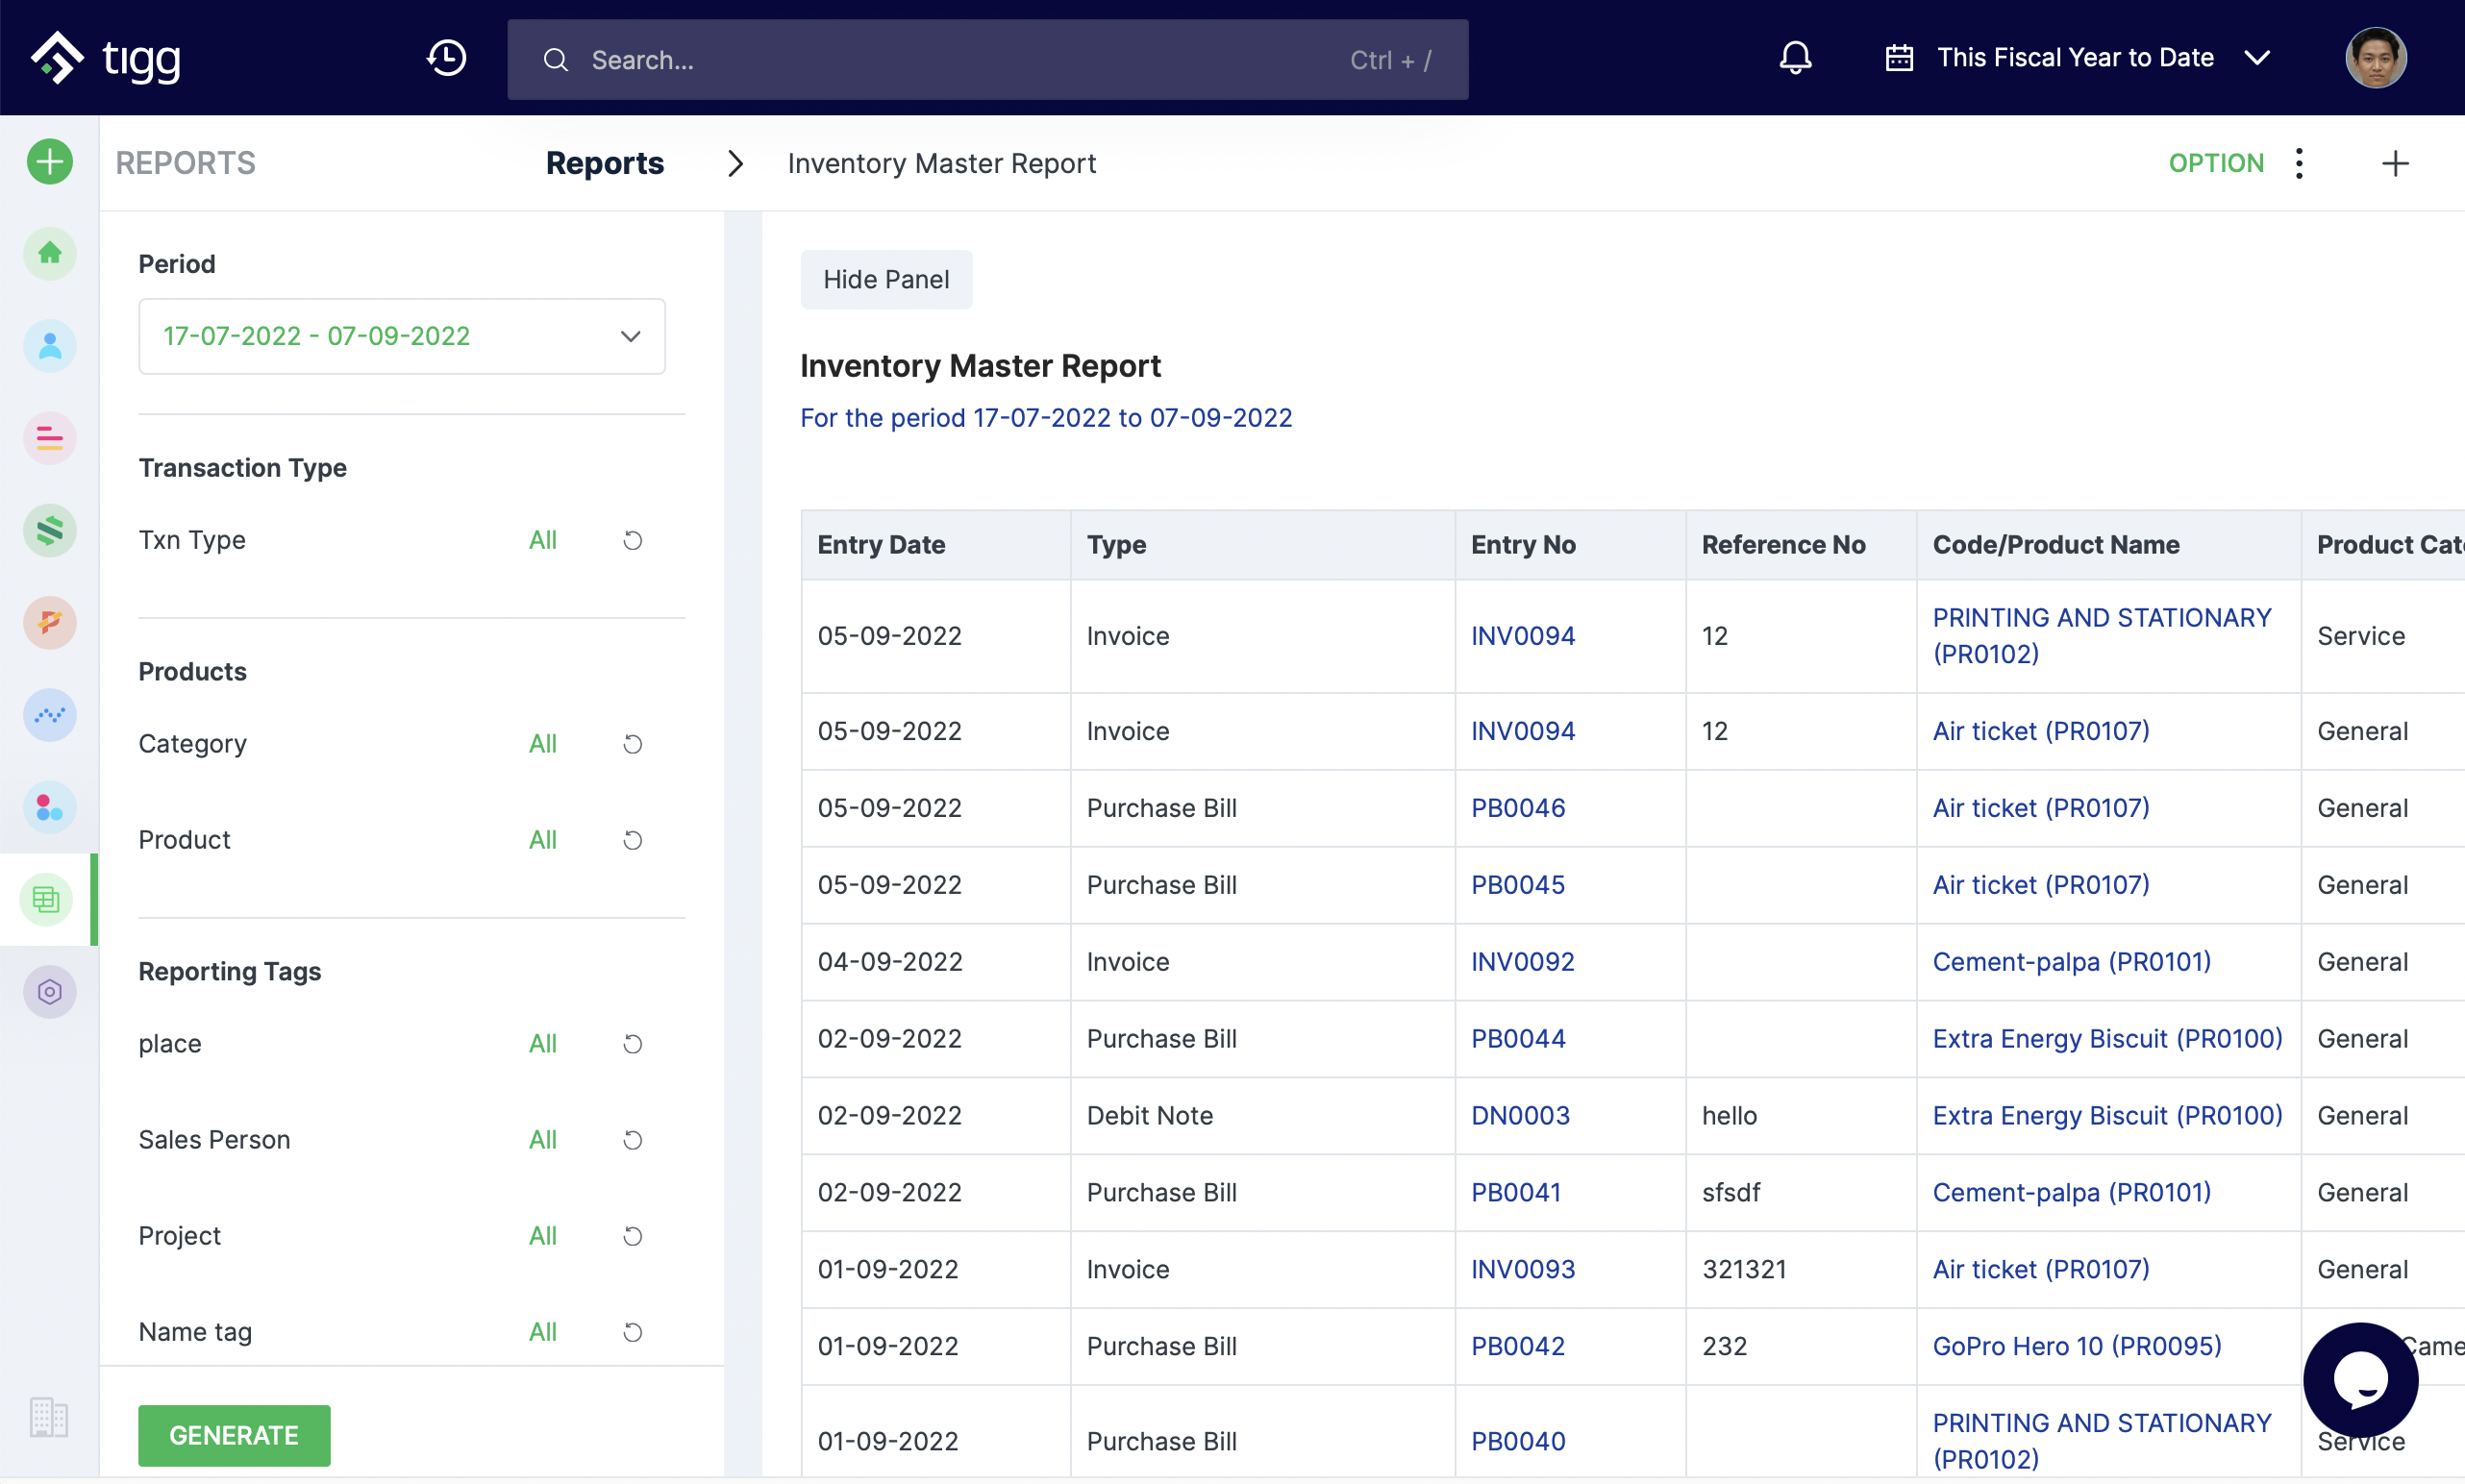Click the green quick-add plus icon
Image resolution: width=2465 pixels, height=1484 pixels.
pyautogui.click(x=49, y=162)
